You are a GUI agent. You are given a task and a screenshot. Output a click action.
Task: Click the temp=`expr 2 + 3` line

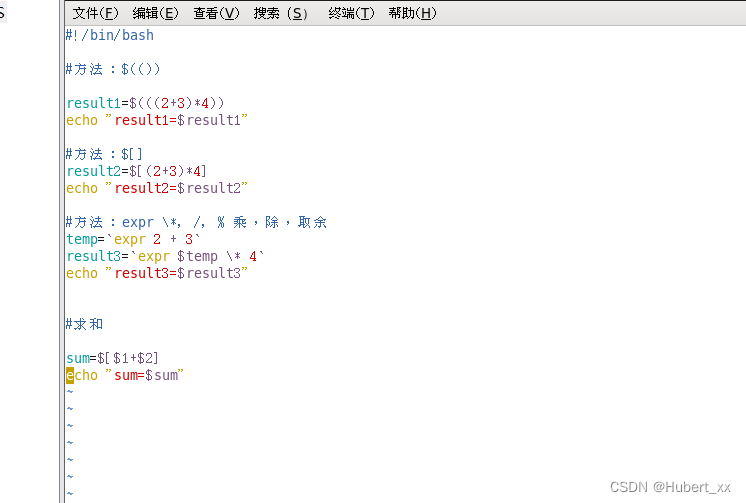coord(133,239)
